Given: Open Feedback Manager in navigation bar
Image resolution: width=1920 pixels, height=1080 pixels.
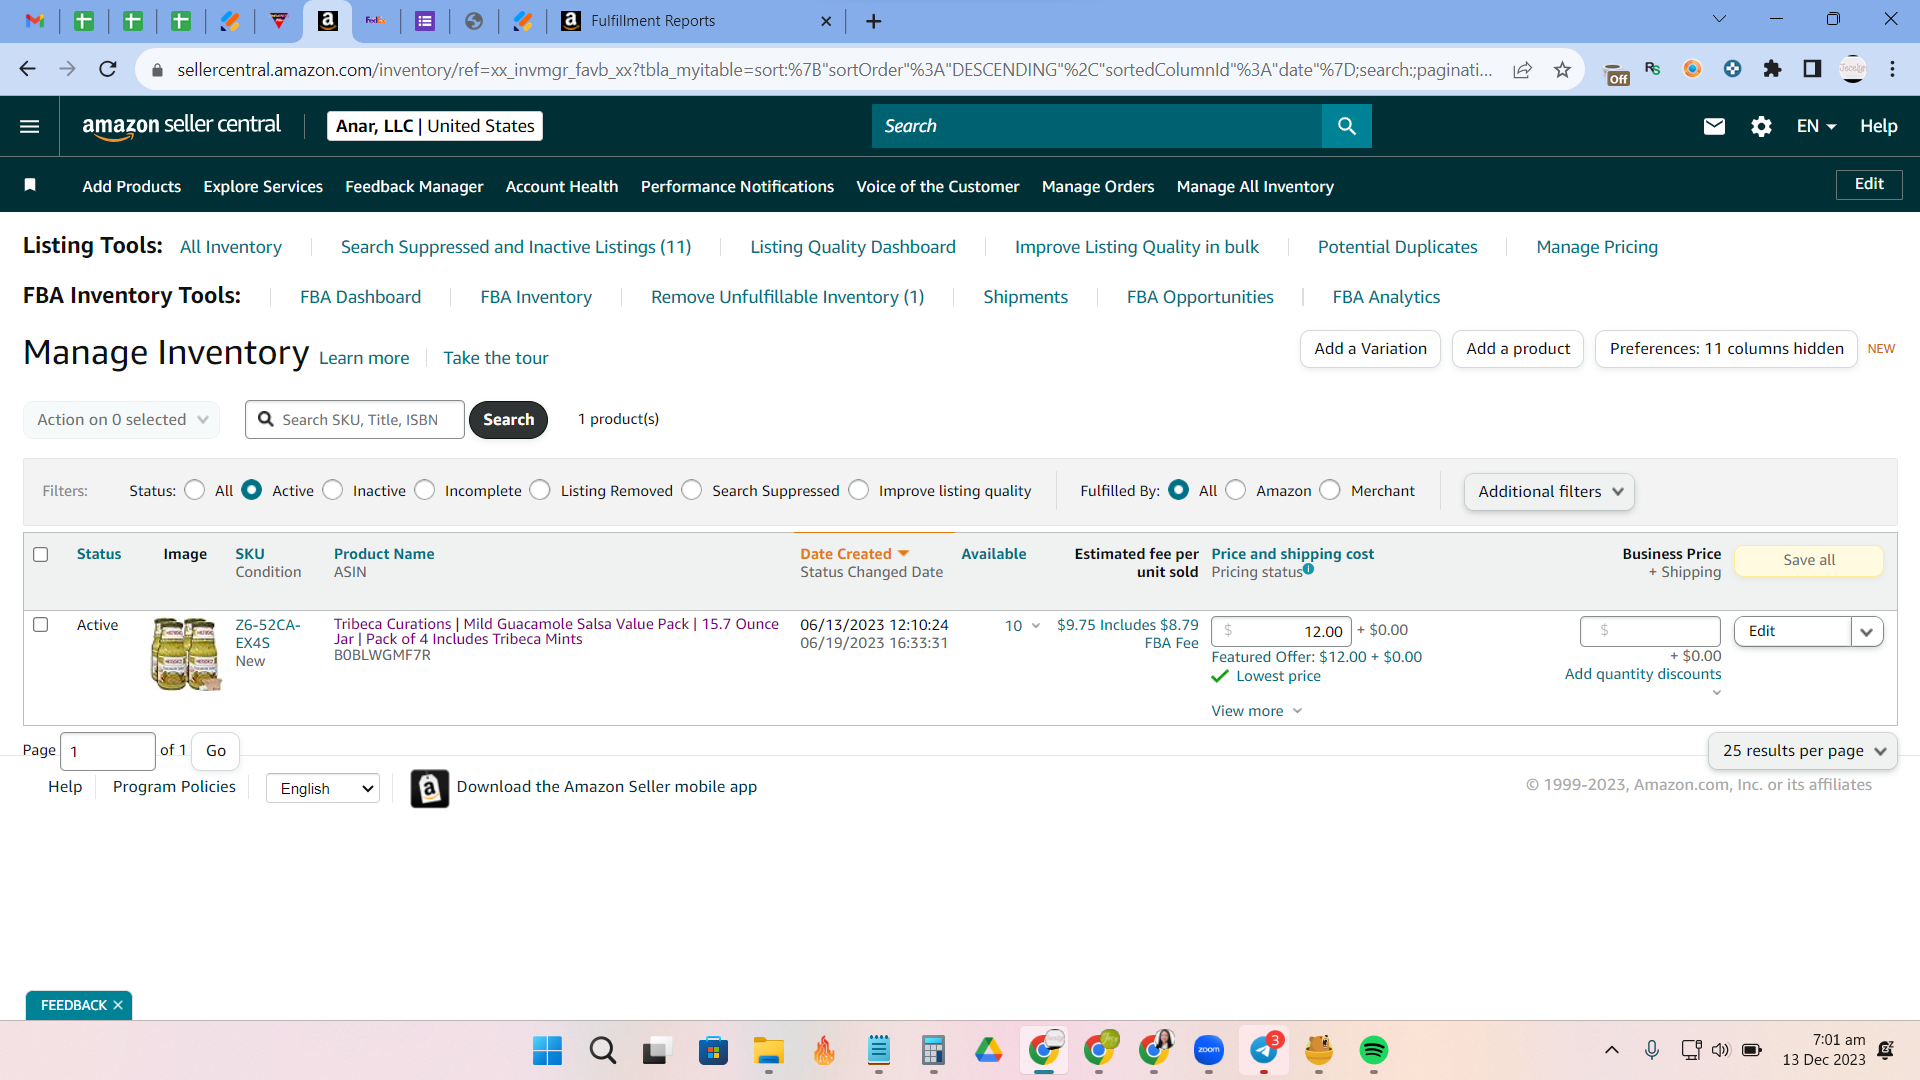Looking at the screenshot, I should (x=414, y=186).
